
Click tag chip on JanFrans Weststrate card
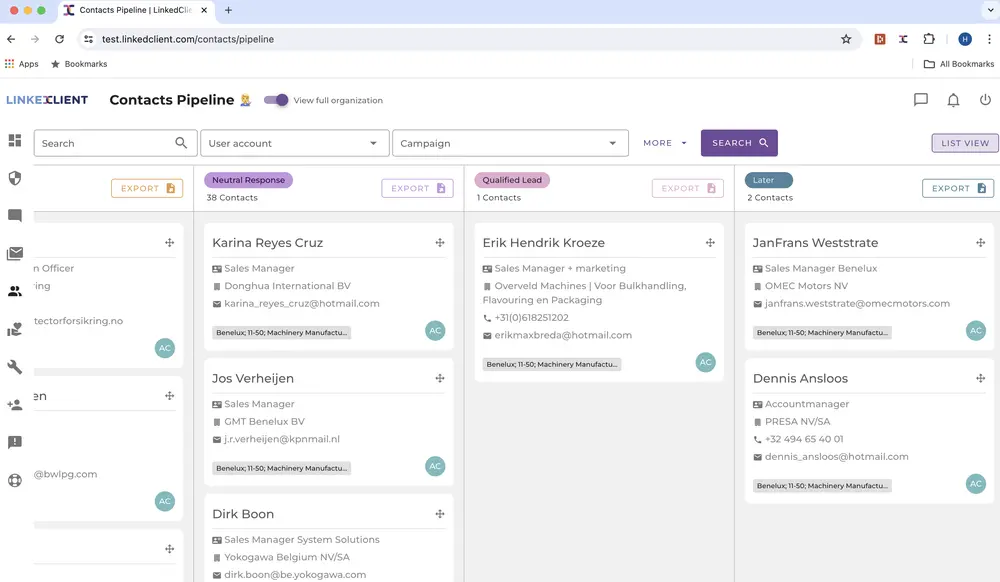(821, 332)
